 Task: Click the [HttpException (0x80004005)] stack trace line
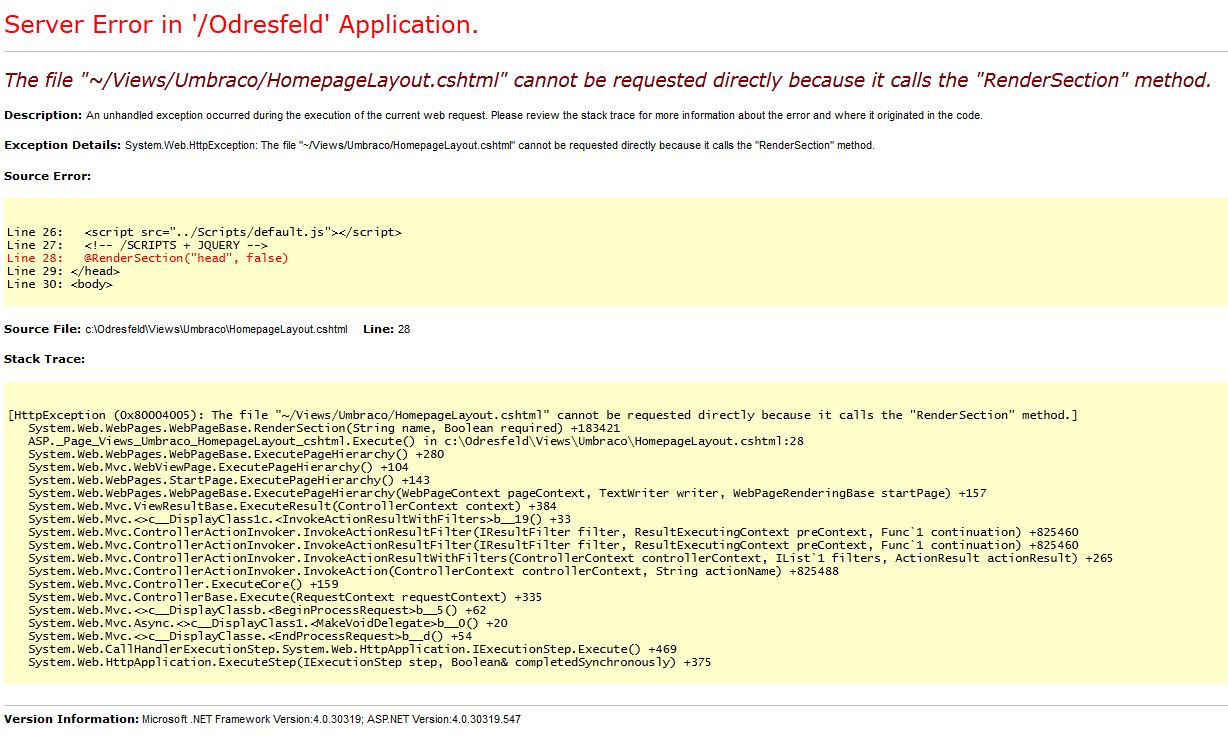point(542,415)
